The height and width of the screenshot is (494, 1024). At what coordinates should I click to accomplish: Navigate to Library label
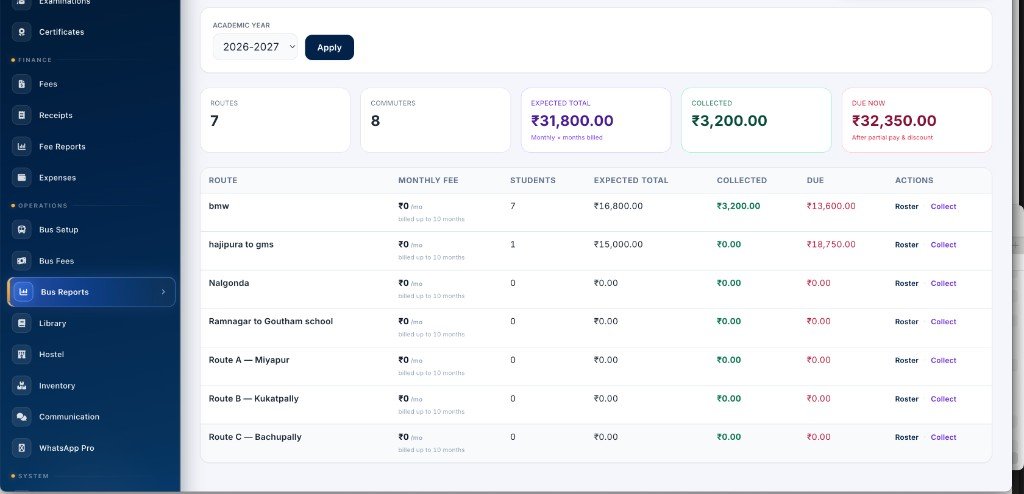[x=52, y=323]
